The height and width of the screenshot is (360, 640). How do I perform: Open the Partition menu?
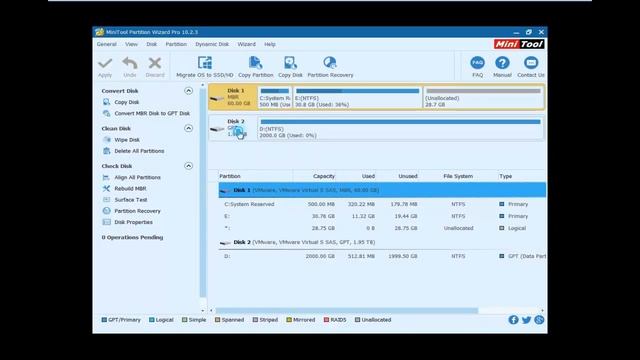pos(176,44)
